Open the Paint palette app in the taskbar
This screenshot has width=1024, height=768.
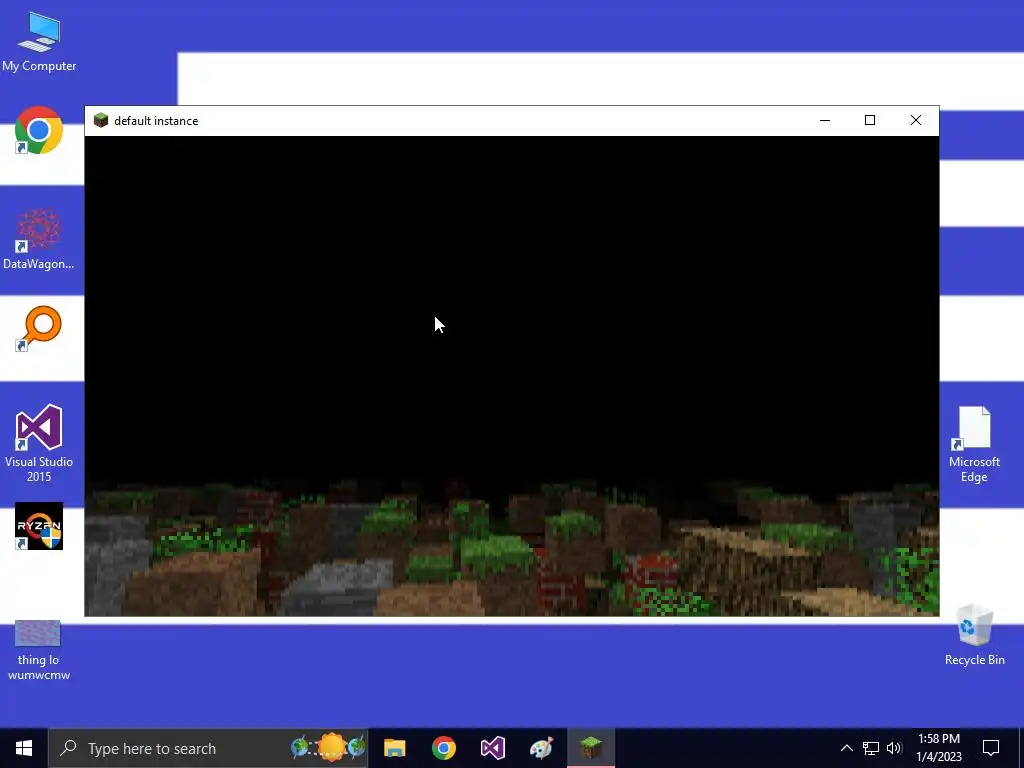click(541, 748)
